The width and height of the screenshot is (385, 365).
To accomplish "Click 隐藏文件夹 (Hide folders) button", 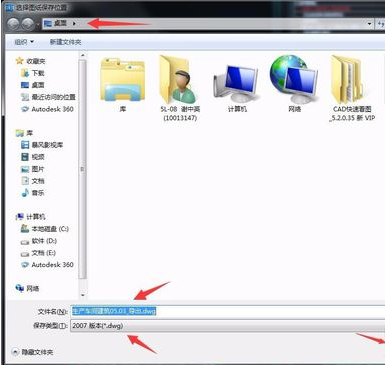I will [32, 352].
